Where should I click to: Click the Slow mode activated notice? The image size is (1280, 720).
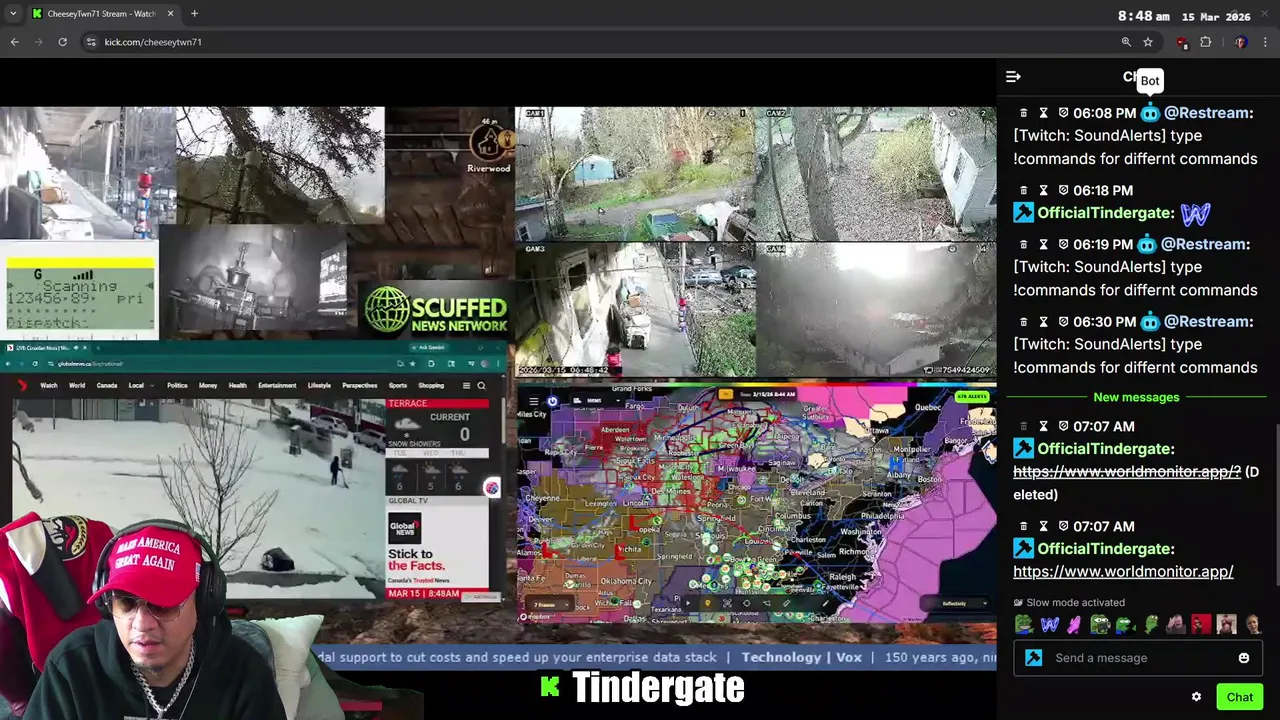point(1069,603)
